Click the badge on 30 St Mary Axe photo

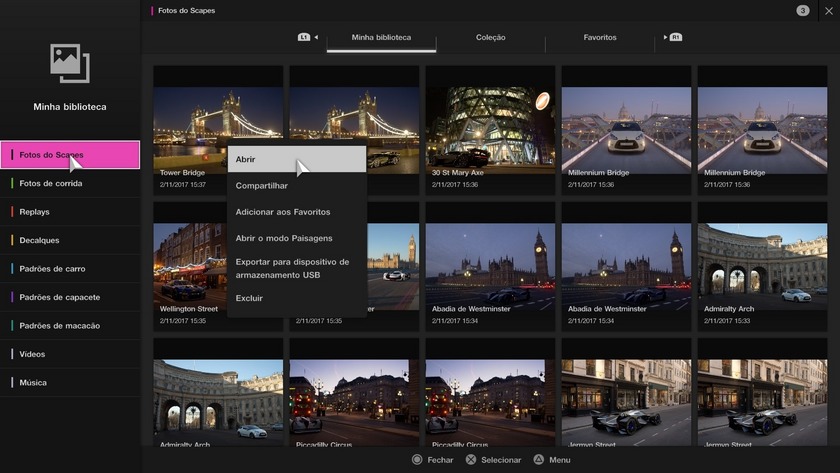[542, 100]
